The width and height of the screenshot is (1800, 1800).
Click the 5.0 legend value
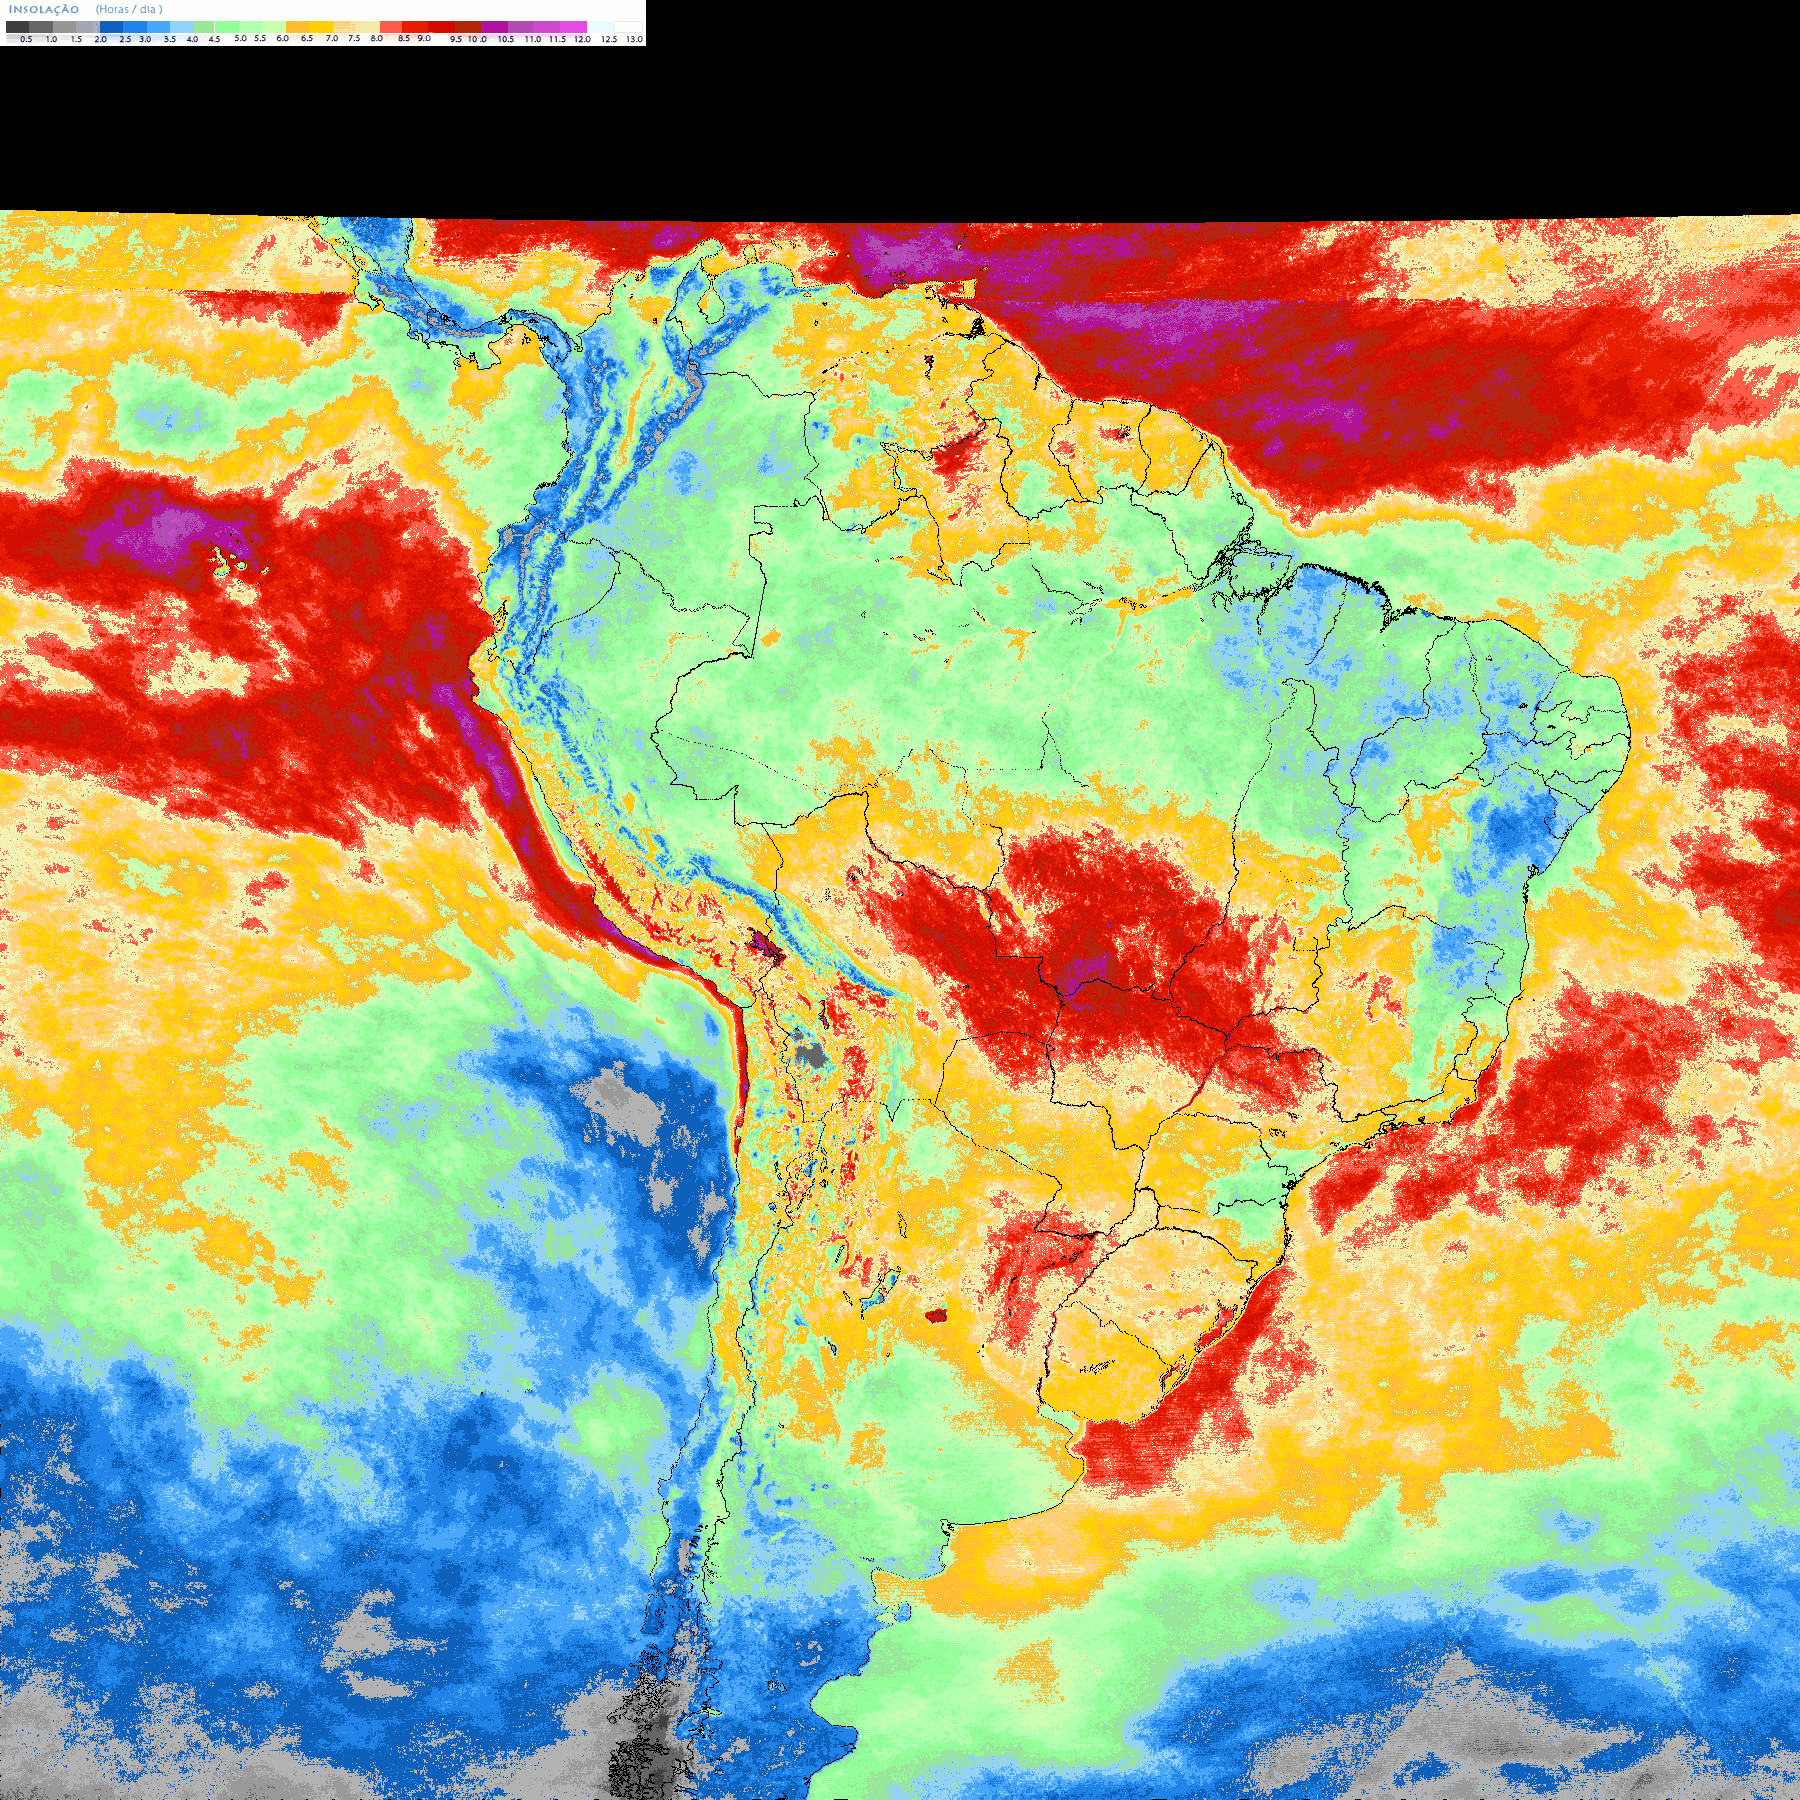(x=240, y=38)
